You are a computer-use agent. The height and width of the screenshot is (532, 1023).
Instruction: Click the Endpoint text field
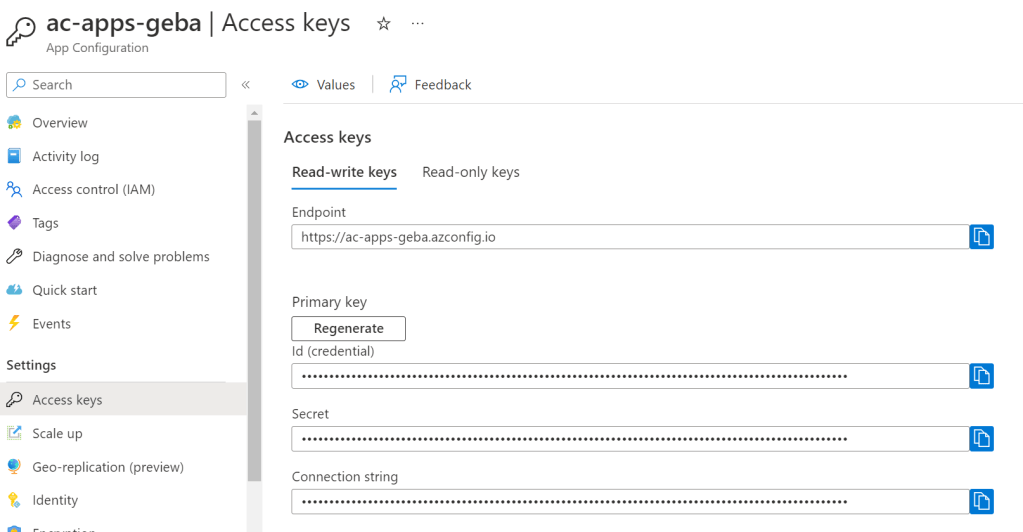pos(630,237)
